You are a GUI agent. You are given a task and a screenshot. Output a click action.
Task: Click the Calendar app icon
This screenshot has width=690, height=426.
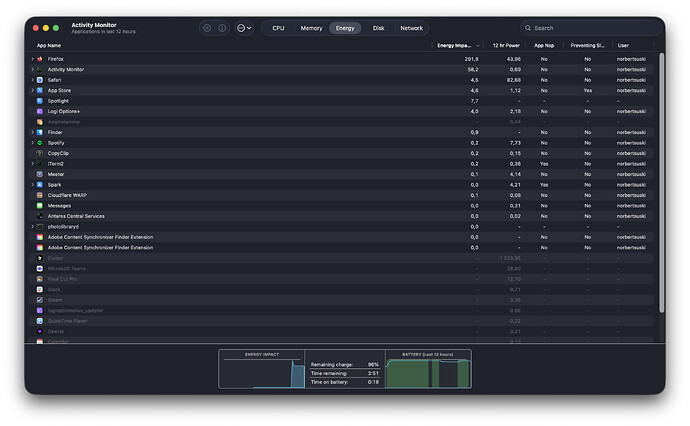(40, 342)
